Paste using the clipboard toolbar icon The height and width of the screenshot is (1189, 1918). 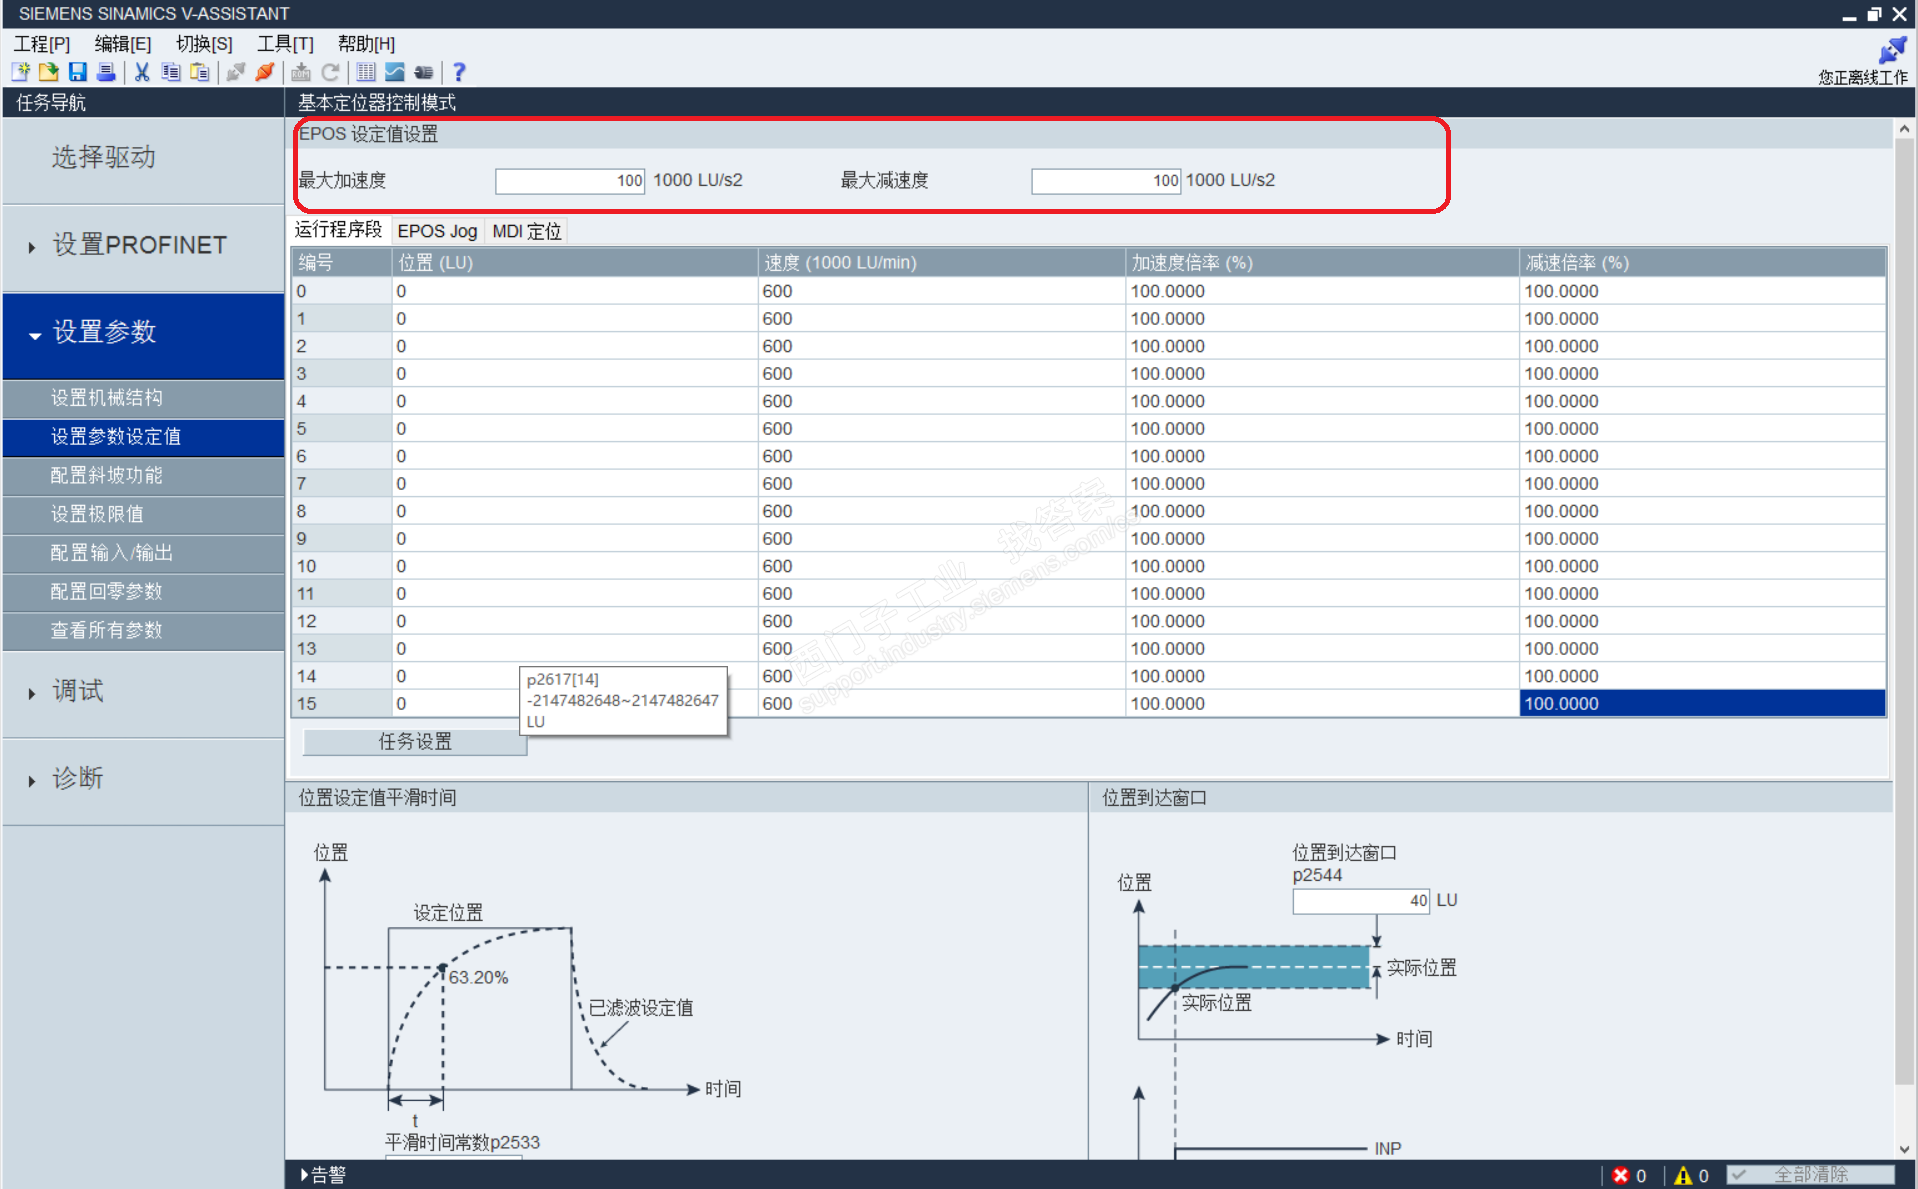(x=200, y=72)
